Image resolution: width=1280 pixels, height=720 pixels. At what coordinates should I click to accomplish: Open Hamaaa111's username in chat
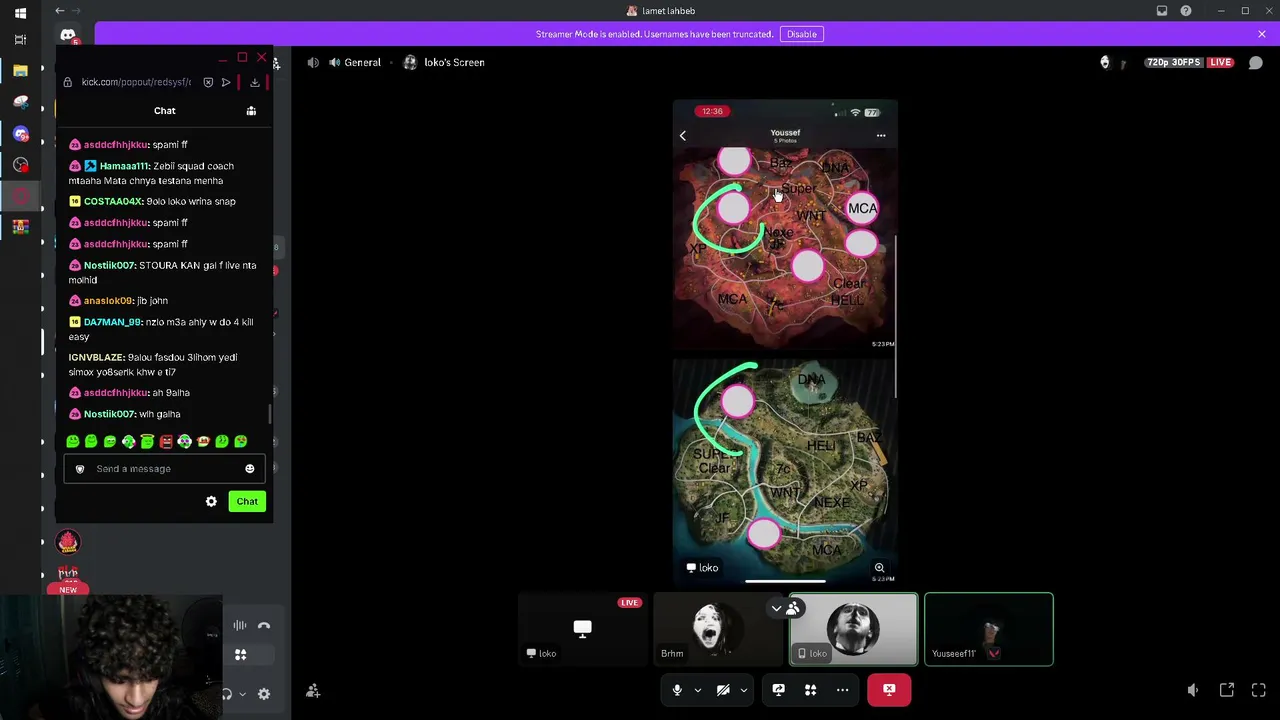coord(124,166)
